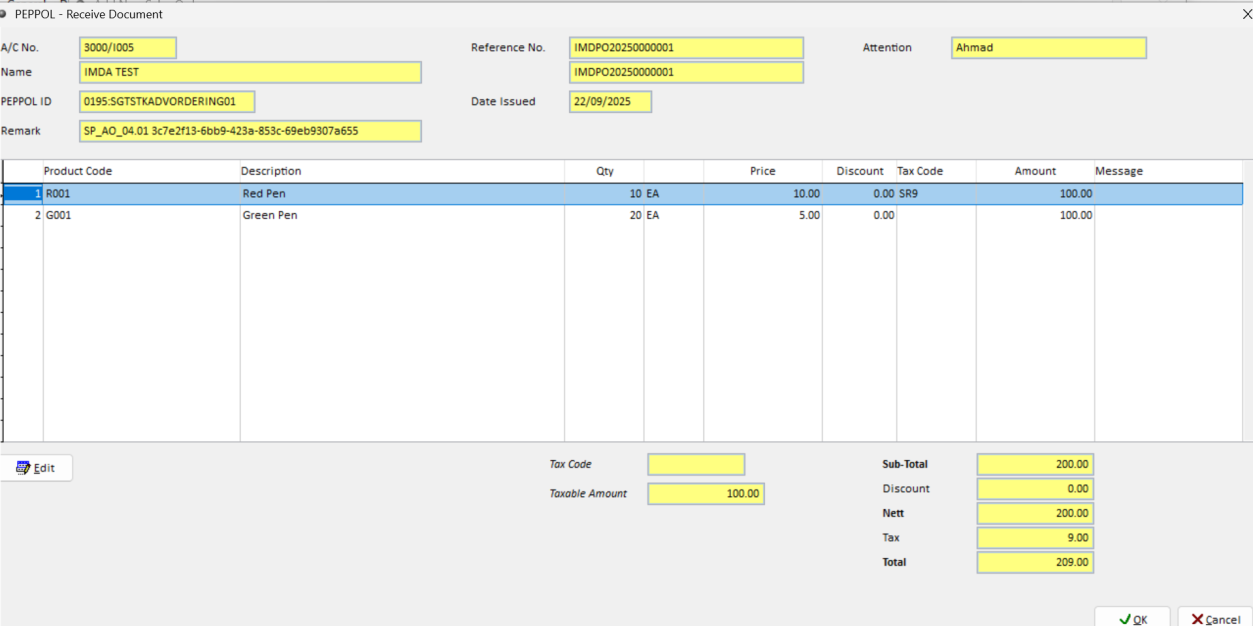This screenshot has height=626, width=1253.
Task: Click the Amount column header
Action: [x=1035, y=171]
